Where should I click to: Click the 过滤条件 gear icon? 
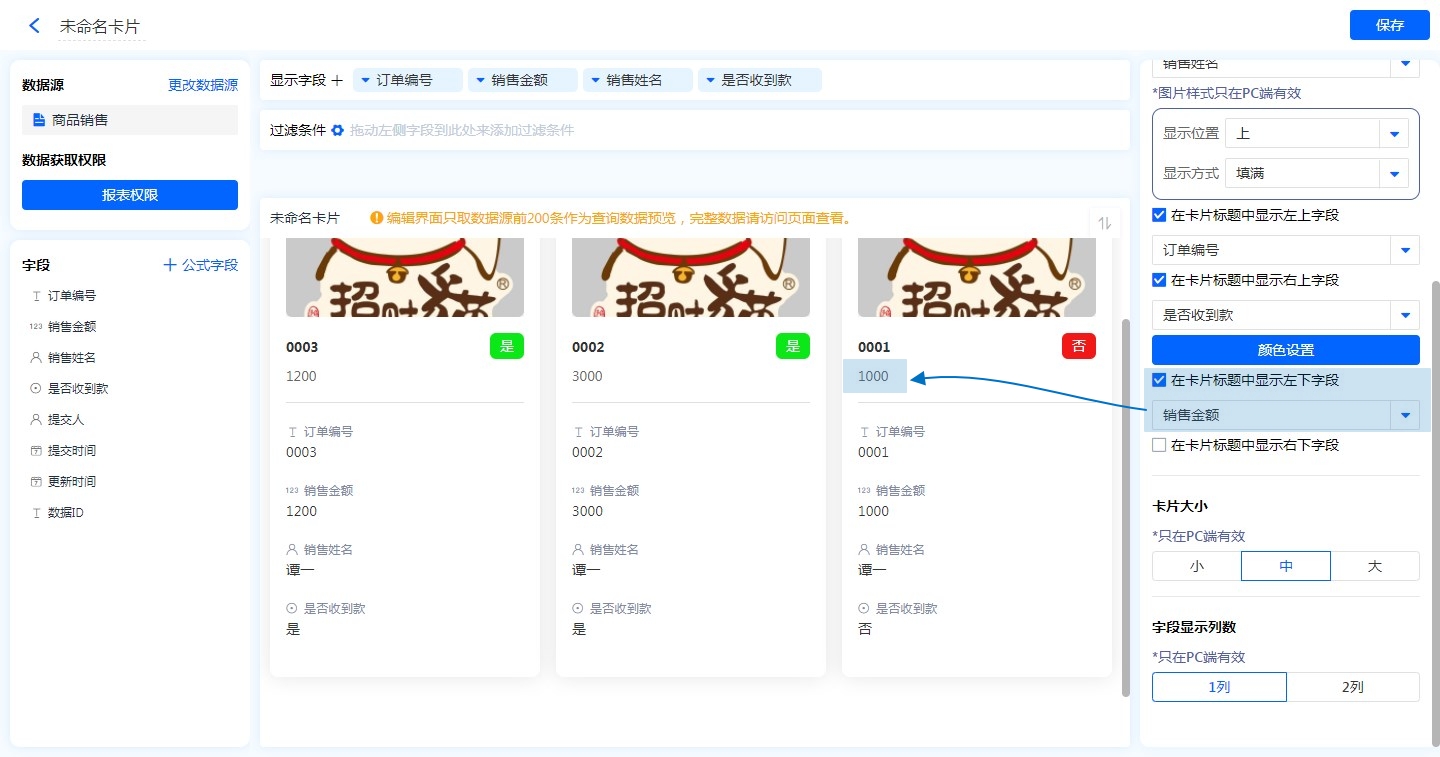pos(337,130)
